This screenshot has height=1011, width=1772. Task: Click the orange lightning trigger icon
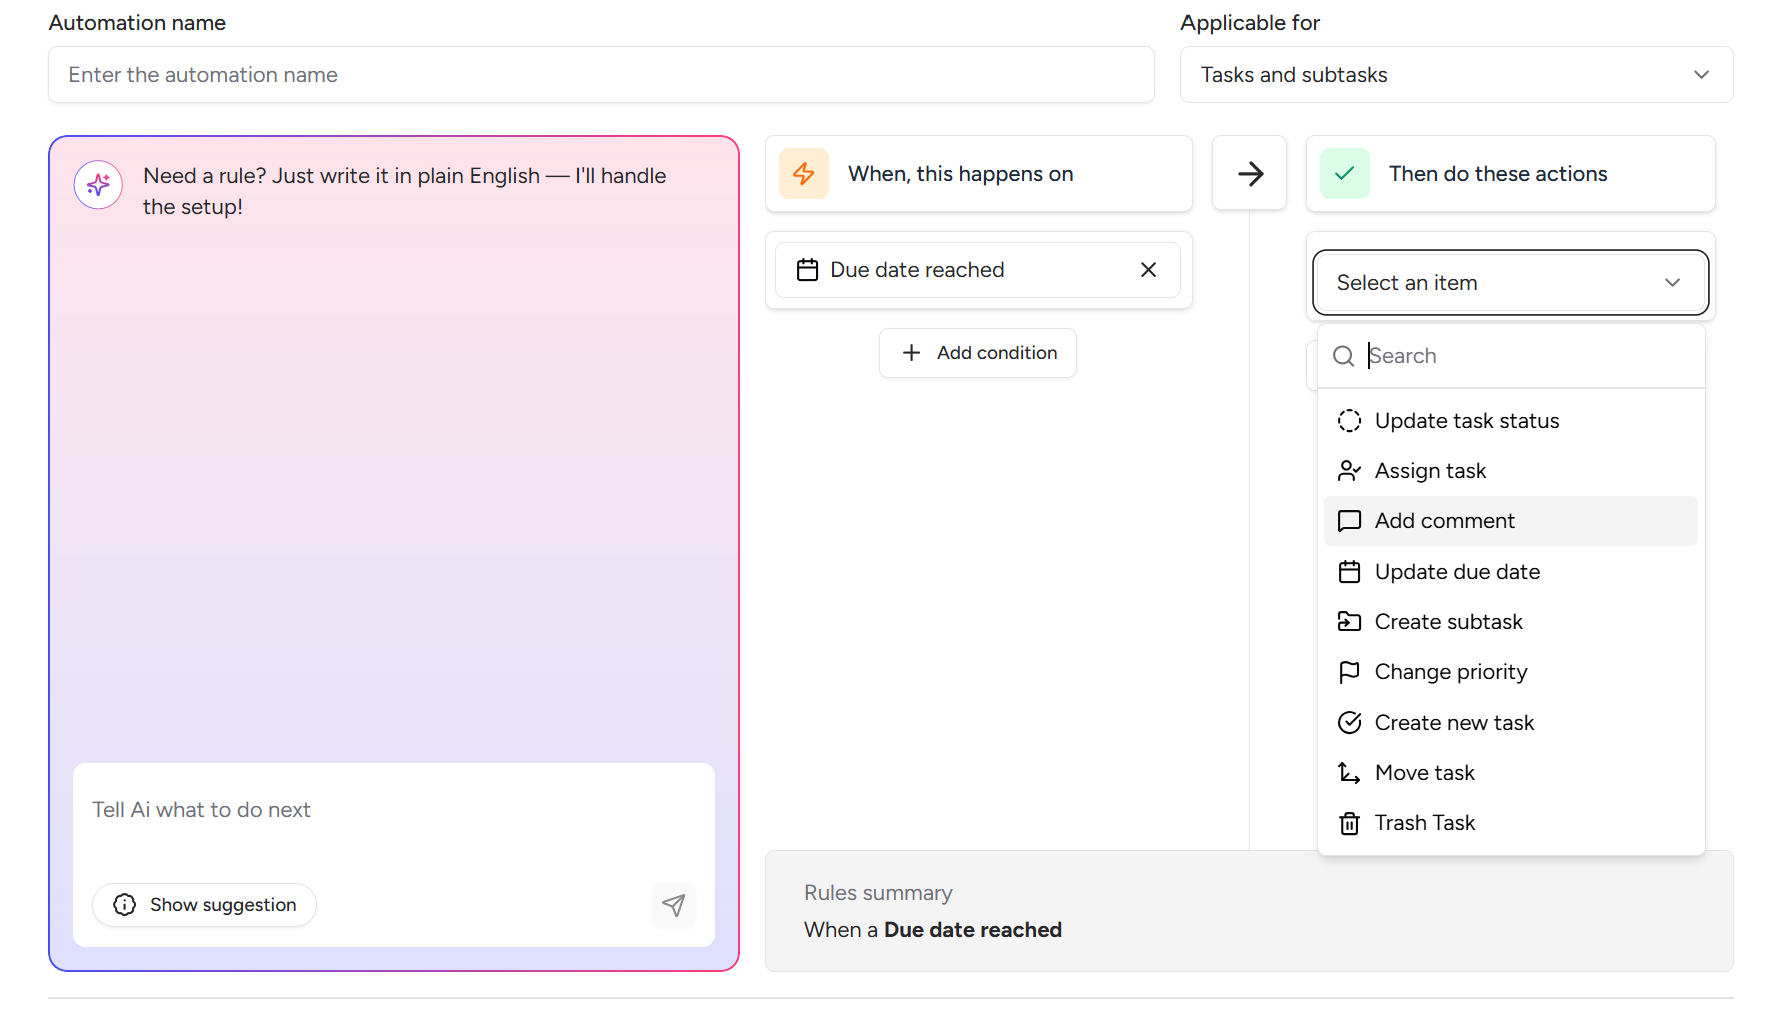tap(804, 174)
